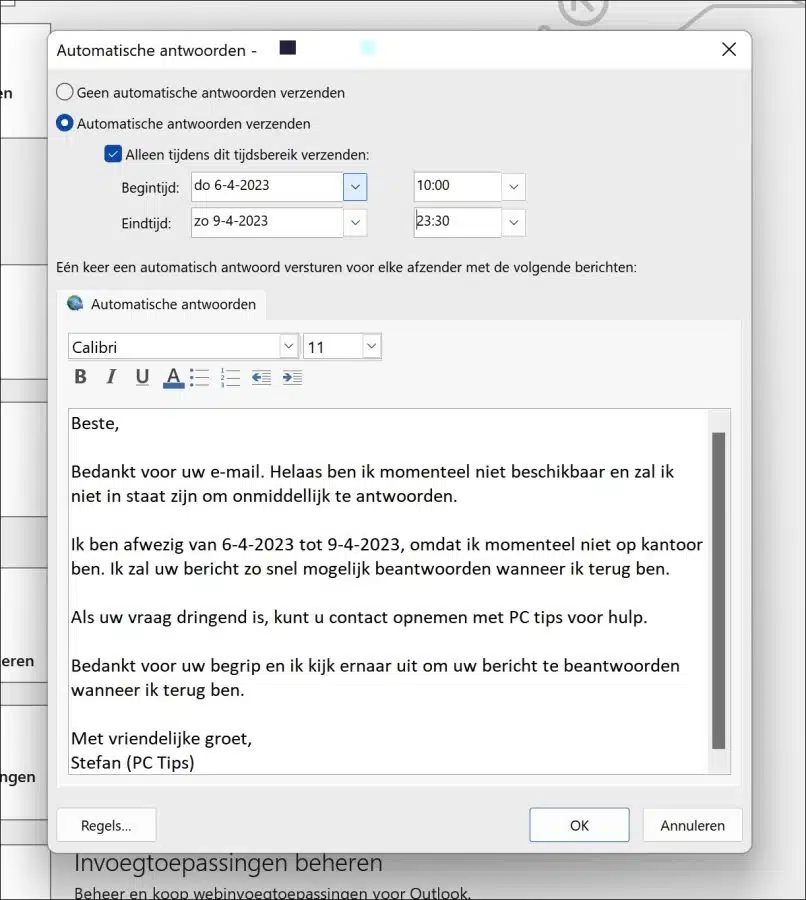
Task: Click the Eindtijd date field zo 9-4-2023
Action: point(267,222)
